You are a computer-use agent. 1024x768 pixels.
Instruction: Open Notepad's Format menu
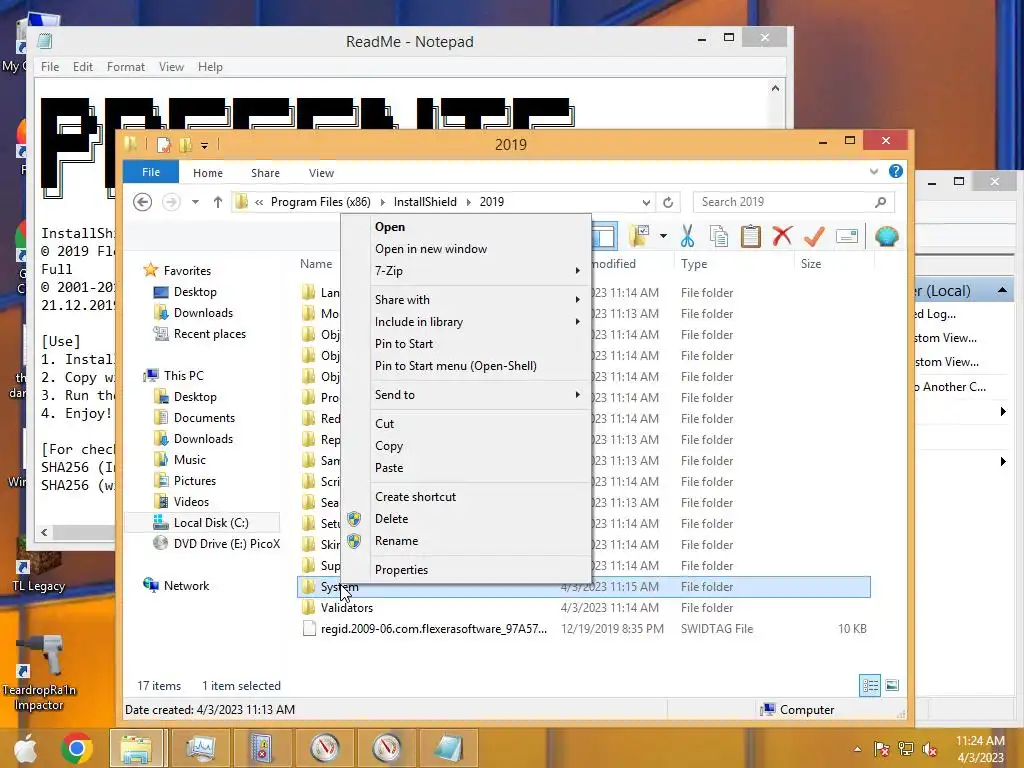(125, 67)
